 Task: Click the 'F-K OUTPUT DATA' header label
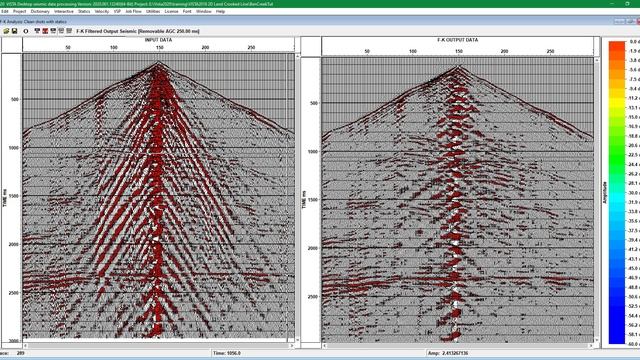[458, 40]
